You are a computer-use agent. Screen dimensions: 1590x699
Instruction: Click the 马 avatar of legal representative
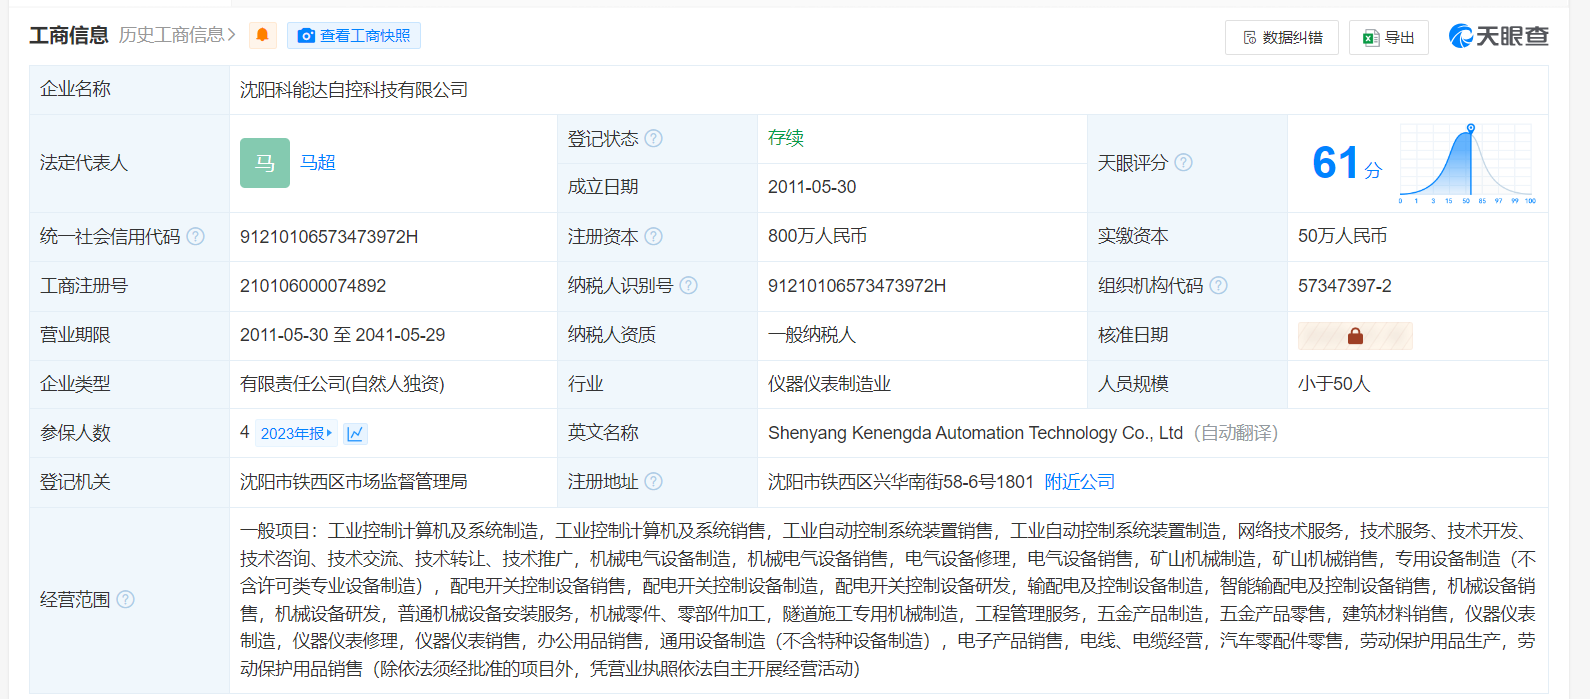265,163
